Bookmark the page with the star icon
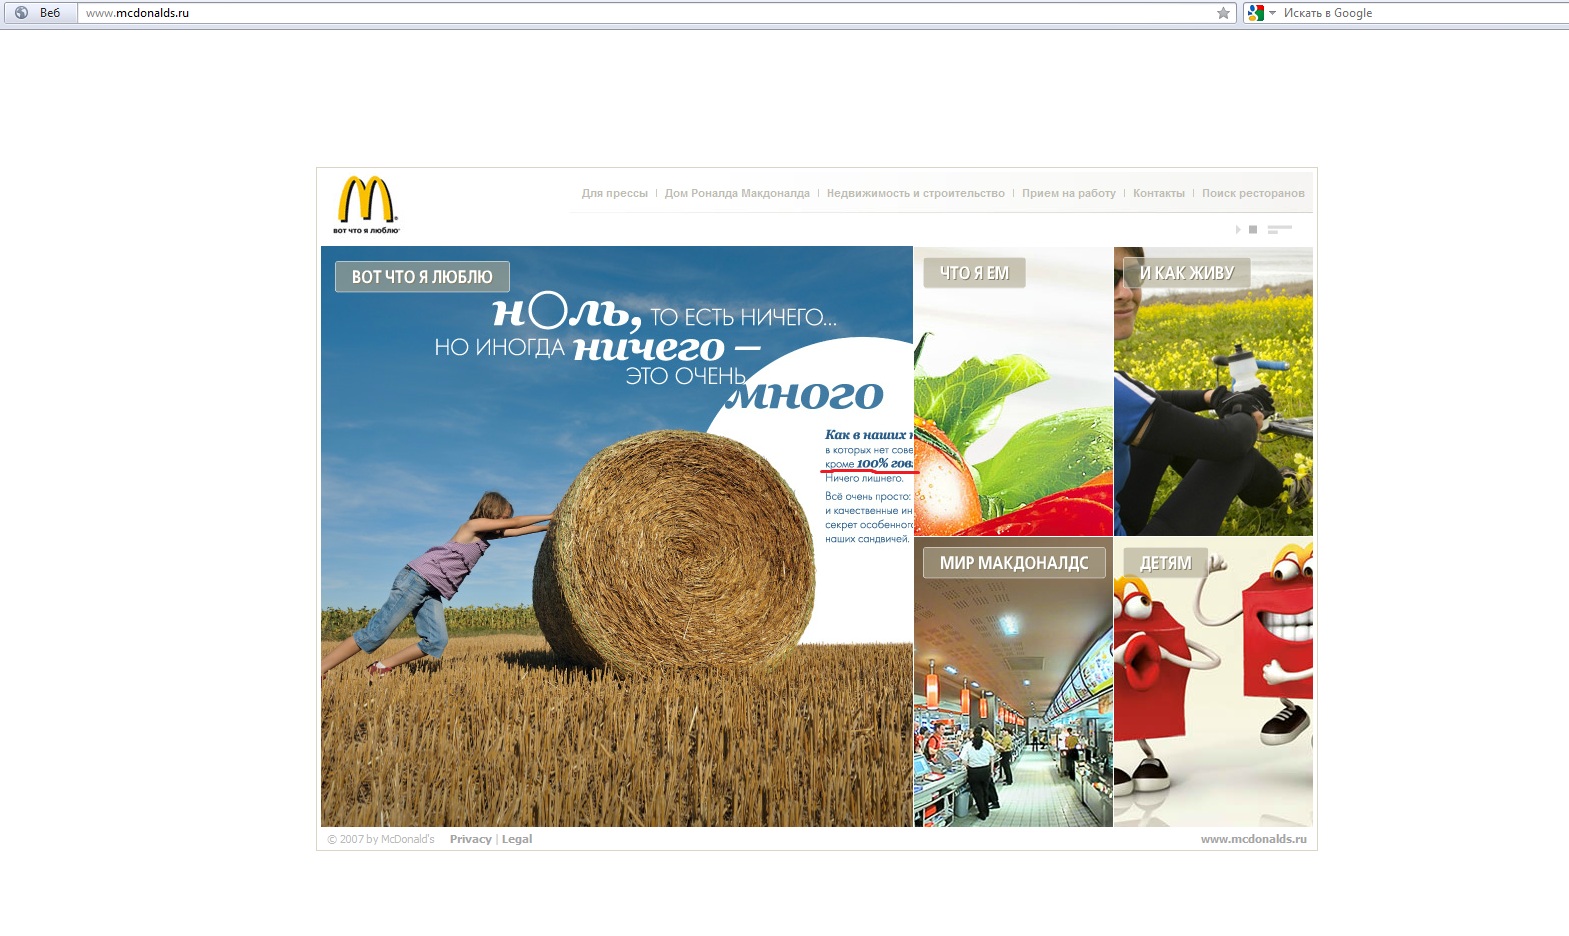This screenshot has height=936, width=1569. 1223,13
